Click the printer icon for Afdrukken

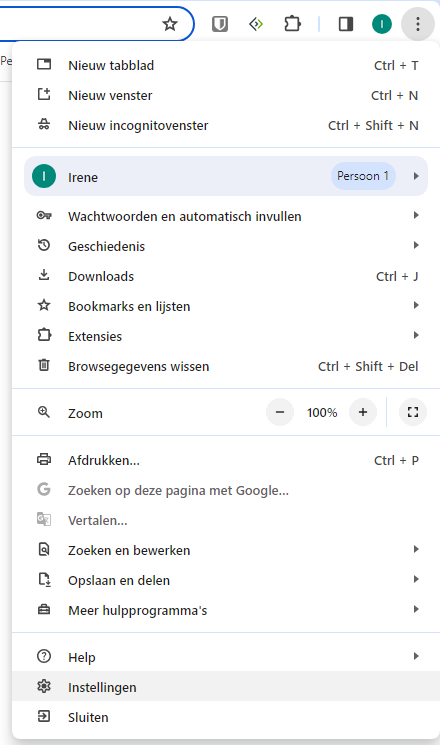[44, 459]
